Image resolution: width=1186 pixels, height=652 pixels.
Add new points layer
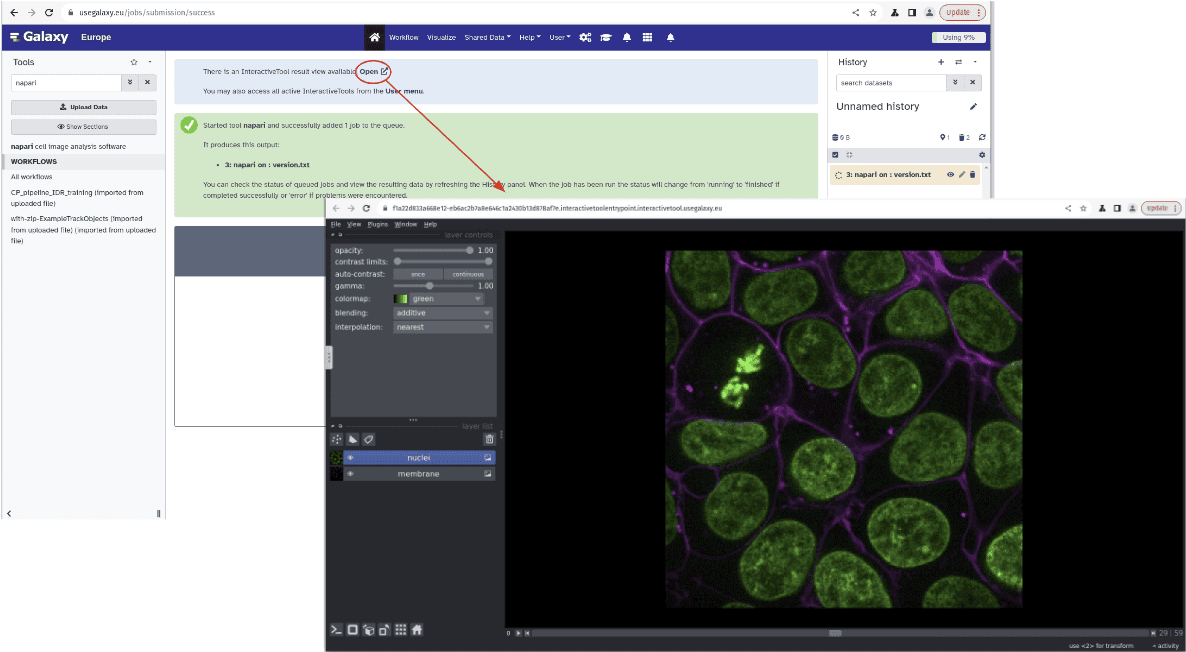coord(337,439)
